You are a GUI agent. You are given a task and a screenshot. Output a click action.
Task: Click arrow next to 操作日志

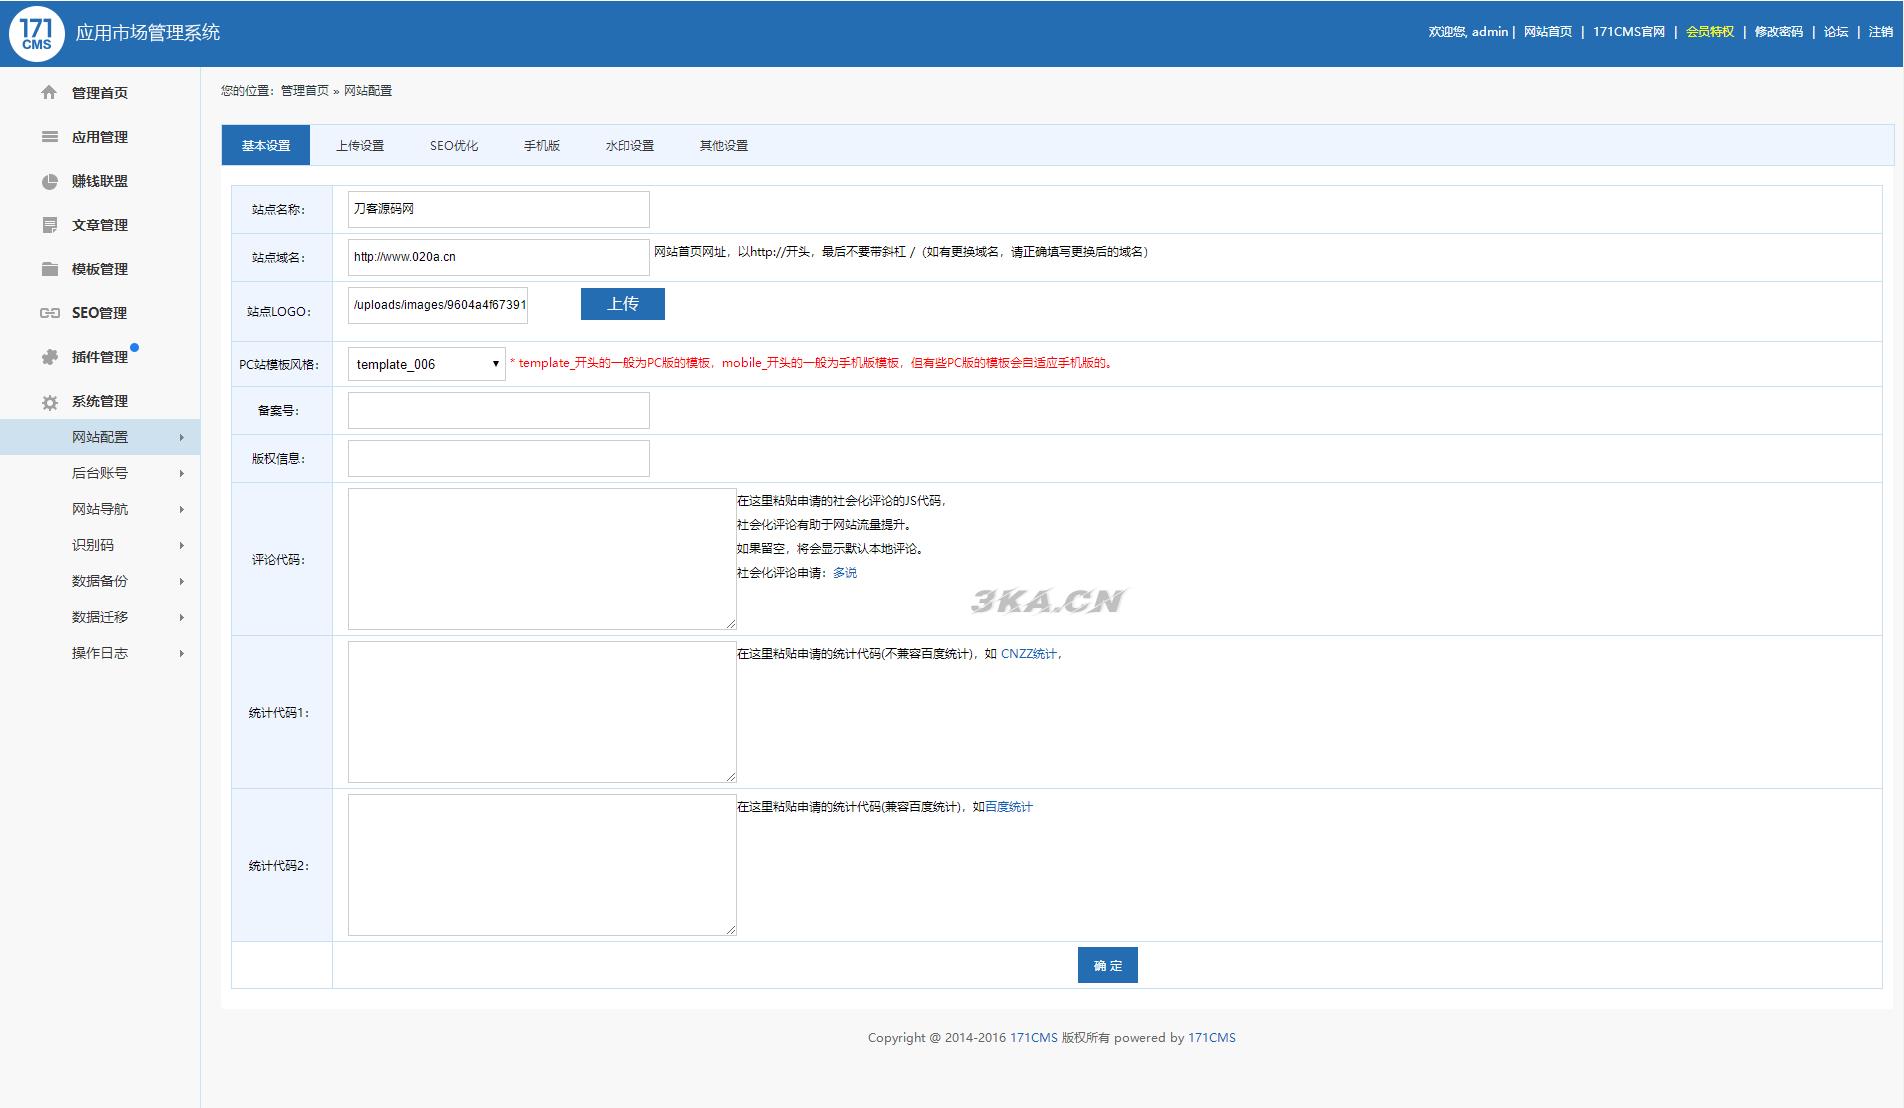[181, 653]
